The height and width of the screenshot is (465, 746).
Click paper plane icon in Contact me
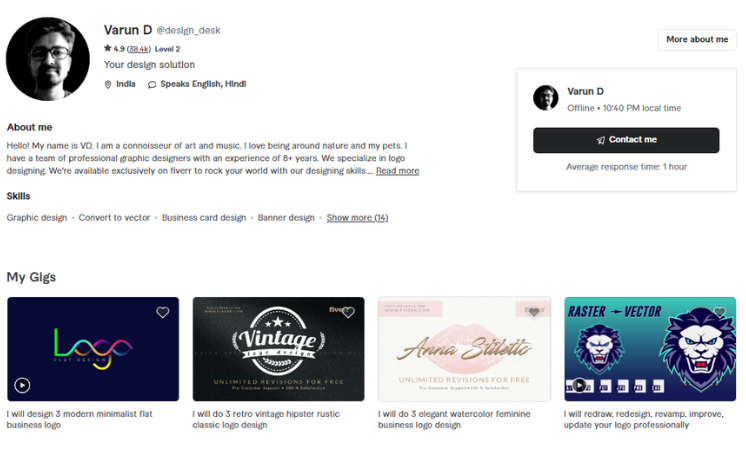tap(601, 140)
